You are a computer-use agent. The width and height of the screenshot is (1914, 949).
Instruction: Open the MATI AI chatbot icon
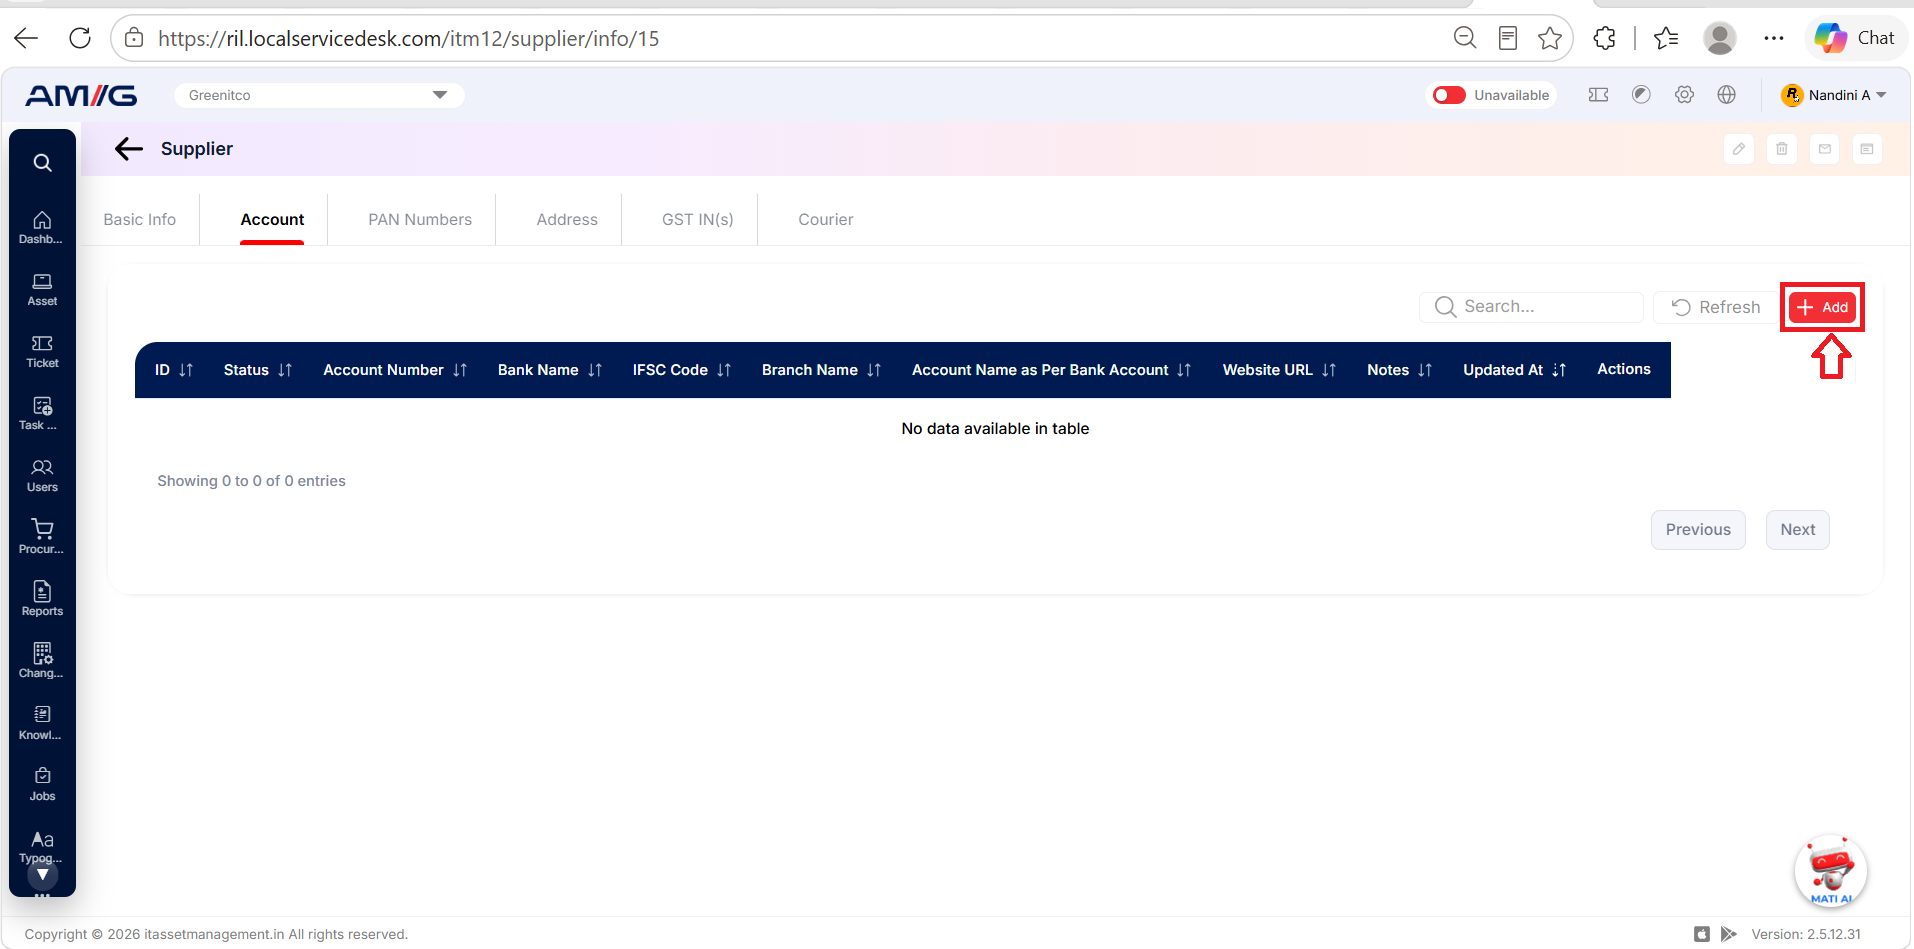point(1831,871)
